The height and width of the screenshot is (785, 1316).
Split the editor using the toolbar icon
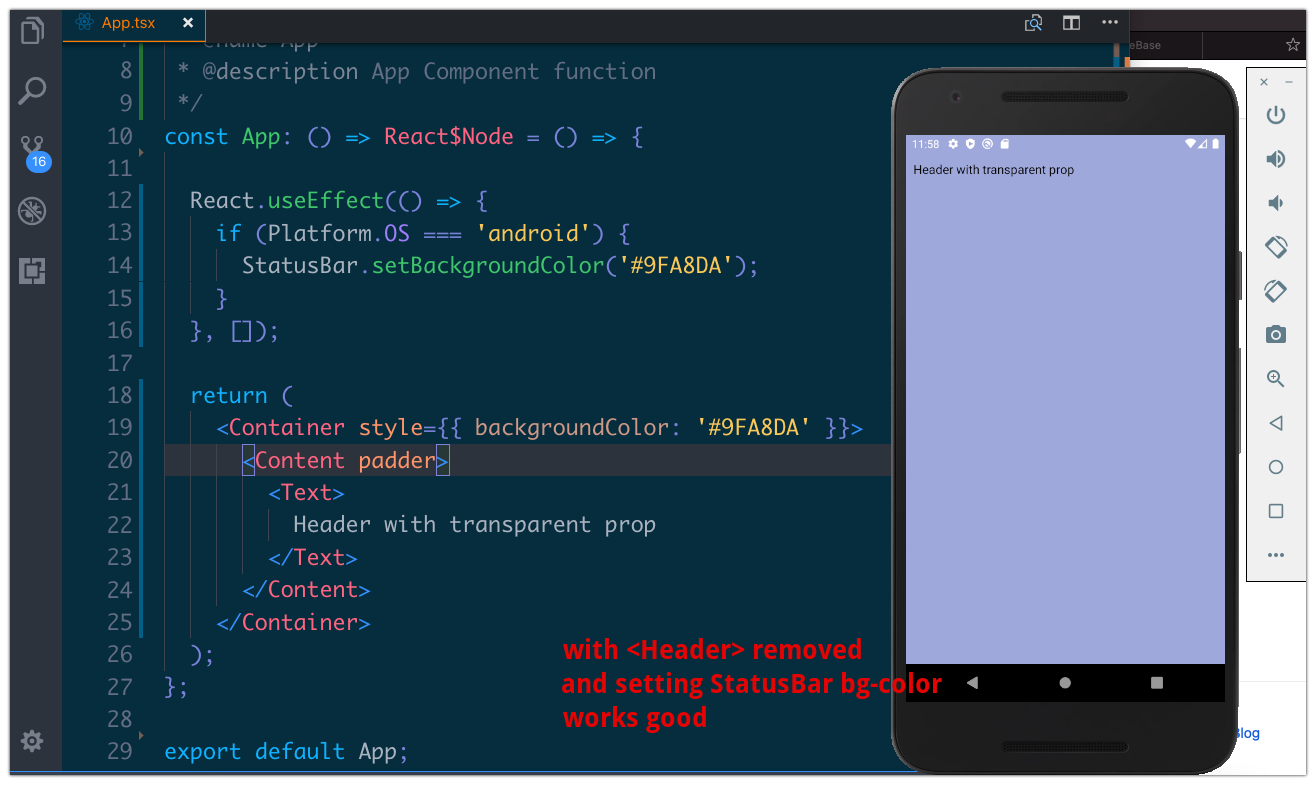1070,22
